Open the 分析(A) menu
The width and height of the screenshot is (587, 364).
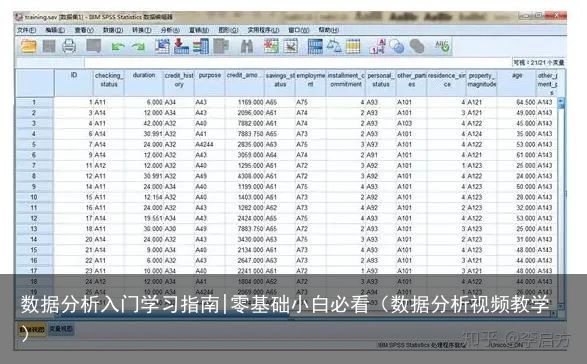coord(170,30)
